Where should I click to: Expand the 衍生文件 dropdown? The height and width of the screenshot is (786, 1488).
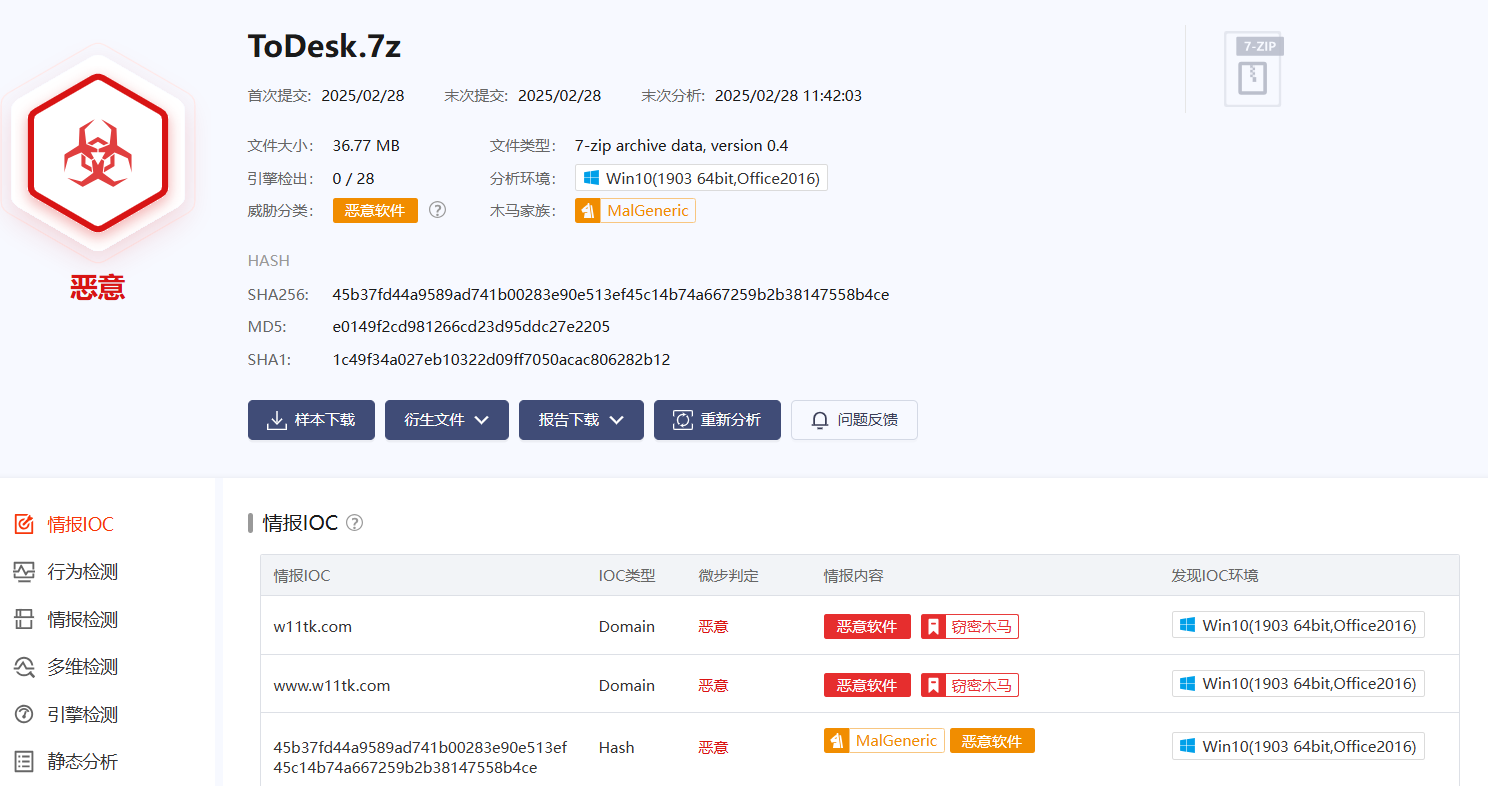tap(447, 420)
